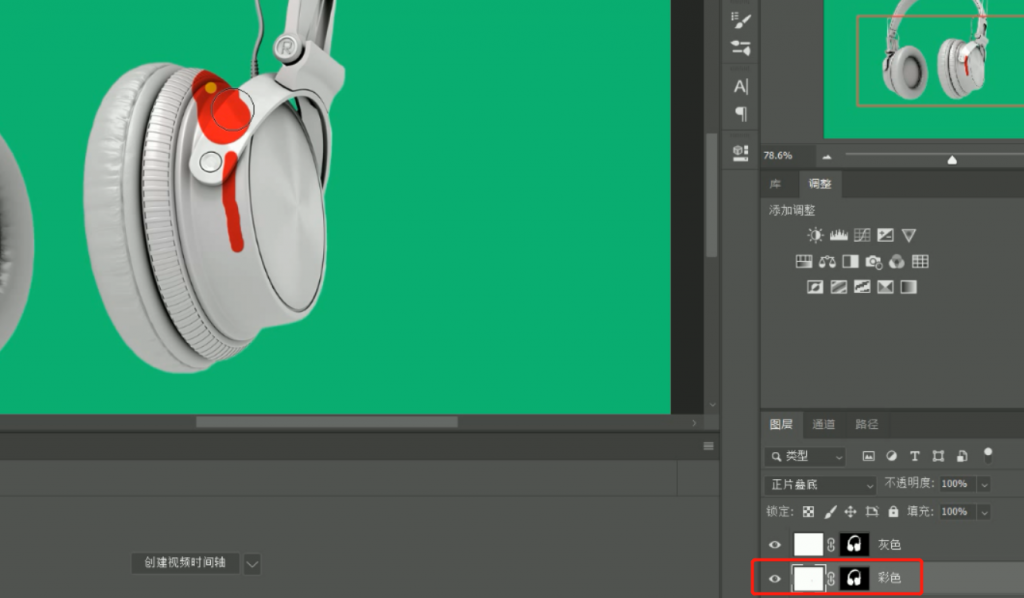Click the 不透明度 100% field

(957, 484)
